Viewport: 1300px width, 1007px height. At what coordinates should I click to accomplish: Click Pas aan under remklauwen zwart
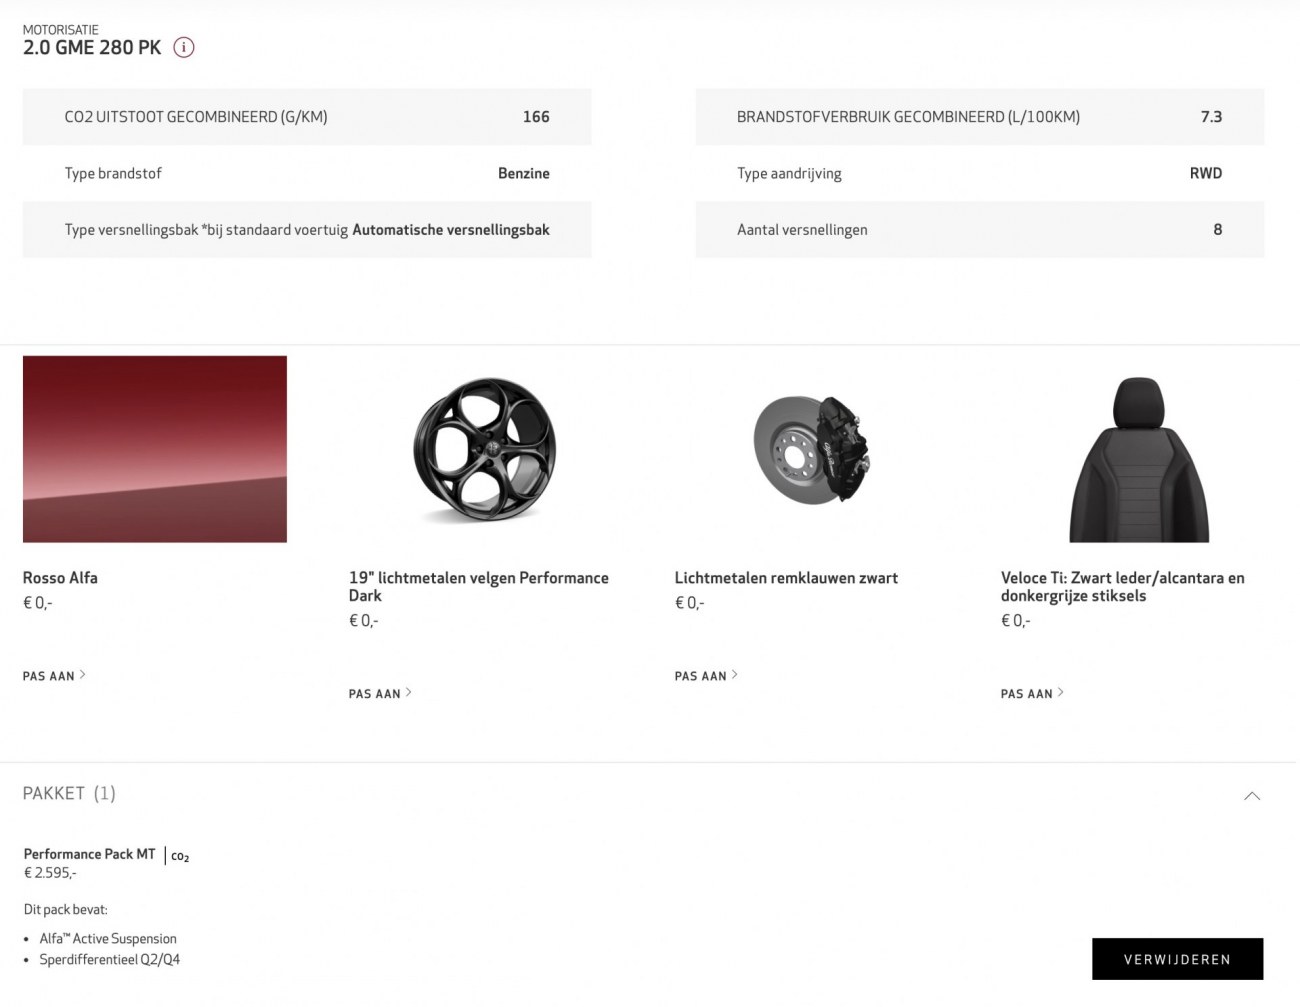pos(706,676)
